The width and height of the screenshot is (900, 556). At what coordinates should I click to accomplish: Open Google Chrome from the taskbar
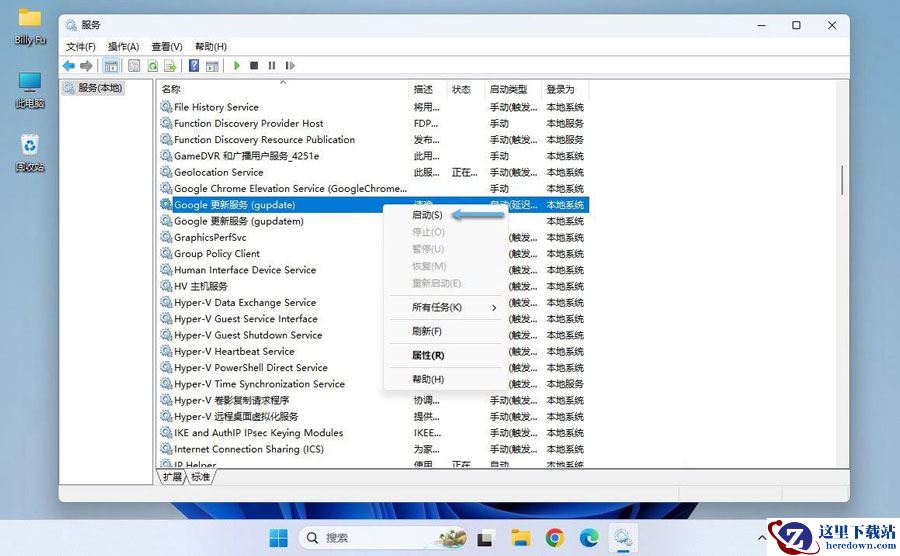pyautogui.click(x=554, y=538)
